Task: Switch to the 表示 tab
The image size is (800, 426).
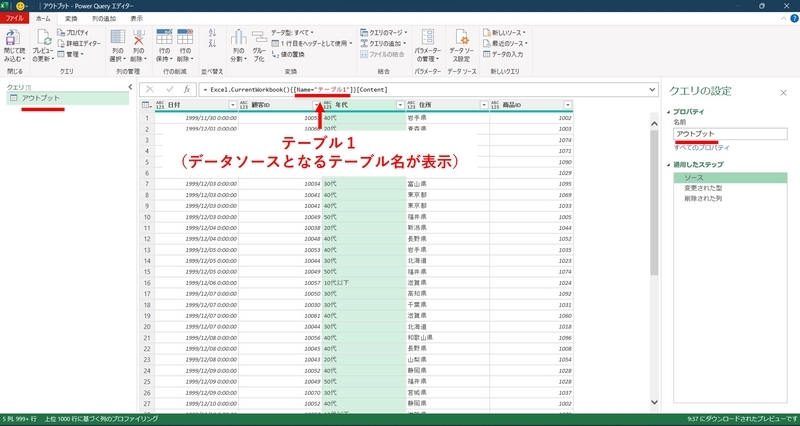Action: 137,18
